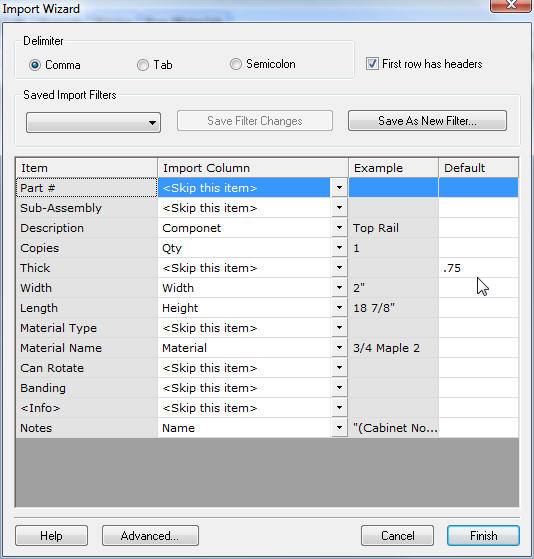This screenshot has height=559, width=534.
Task: Select the Part # item row
Action: coord(87,188)
